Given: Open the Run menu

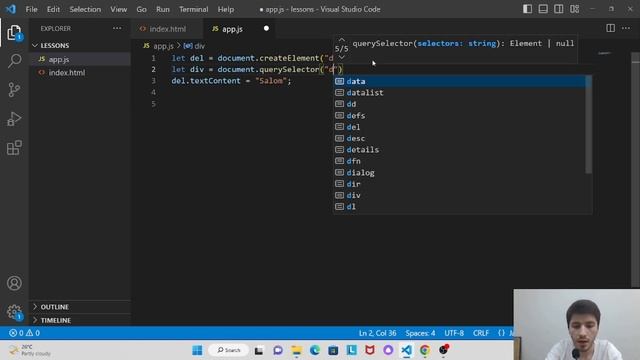Looking at the screenshot, I should [162, 9].
